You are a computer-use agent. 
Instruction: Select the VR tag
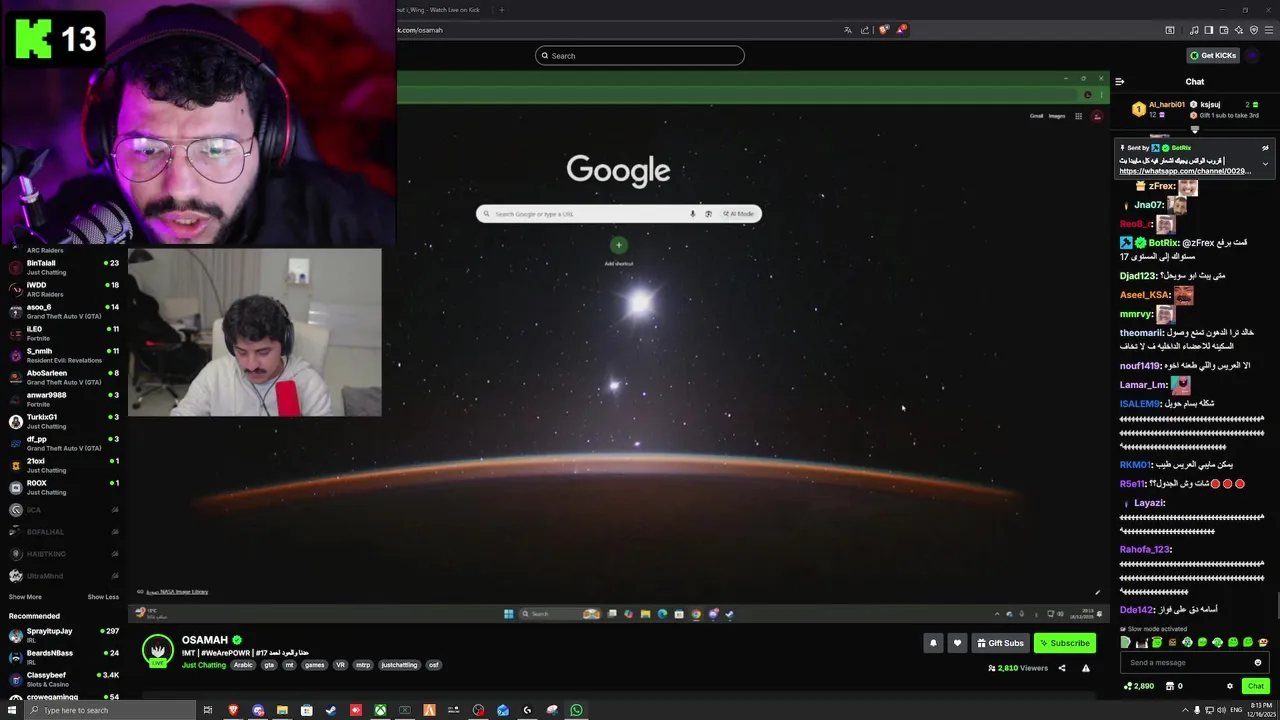click(339, 665)
